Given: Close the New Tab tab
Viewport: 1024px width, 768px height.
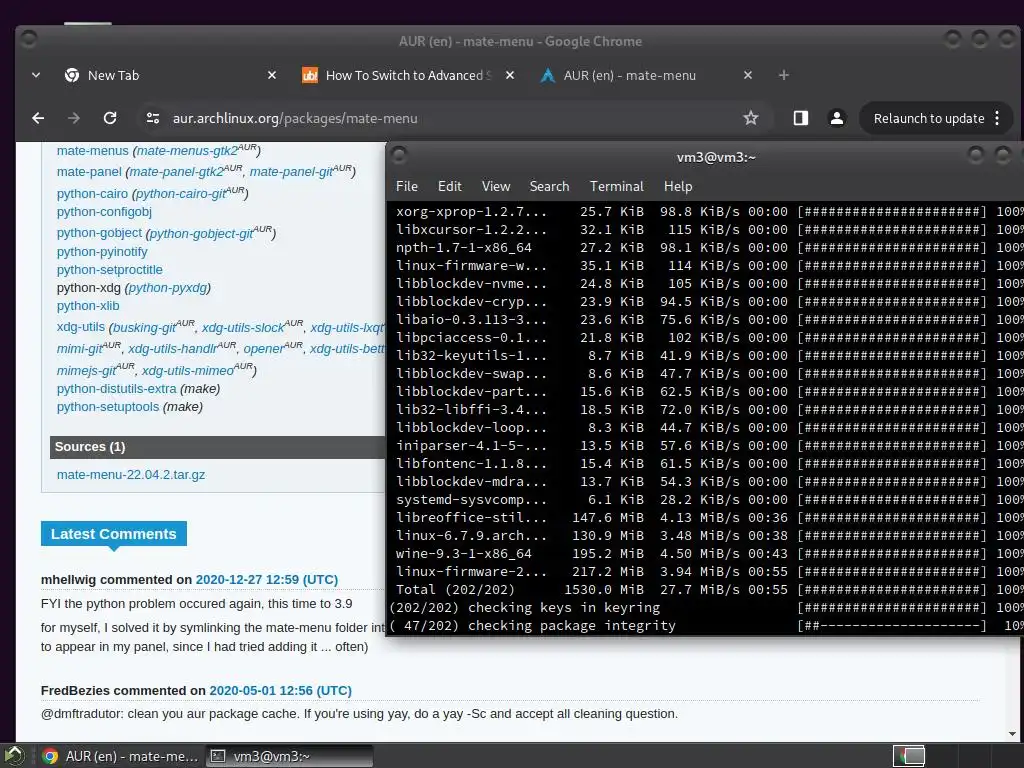Looking at the screenshot, I should [x=272, y=75].
